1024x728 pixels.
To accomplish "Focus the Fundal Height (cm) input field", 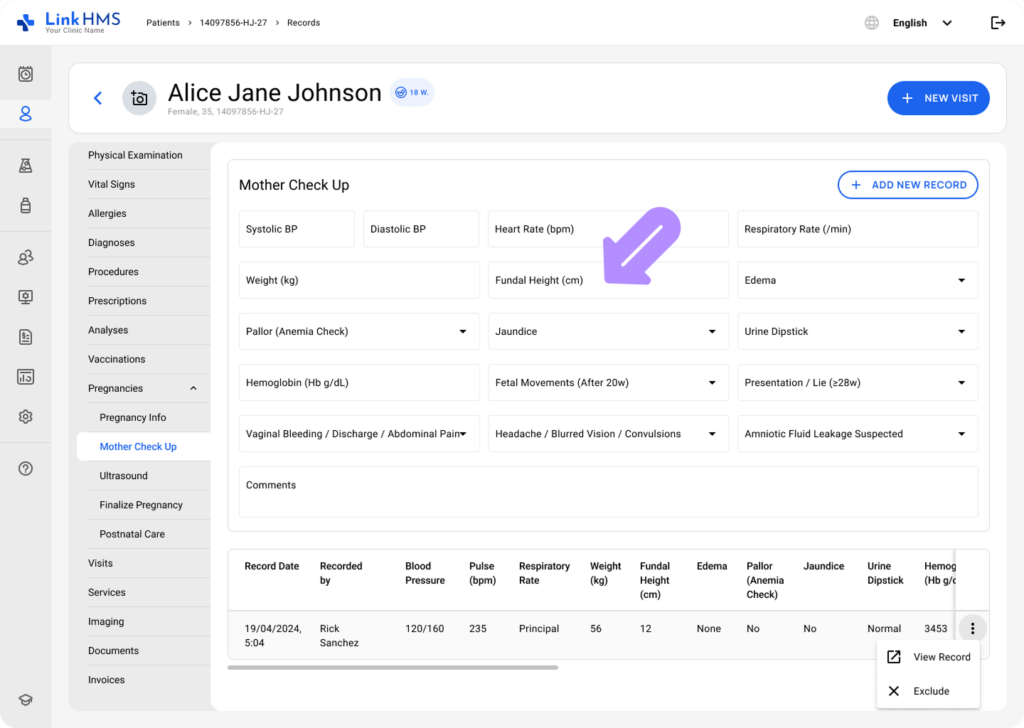I will (x=608, y=280).
